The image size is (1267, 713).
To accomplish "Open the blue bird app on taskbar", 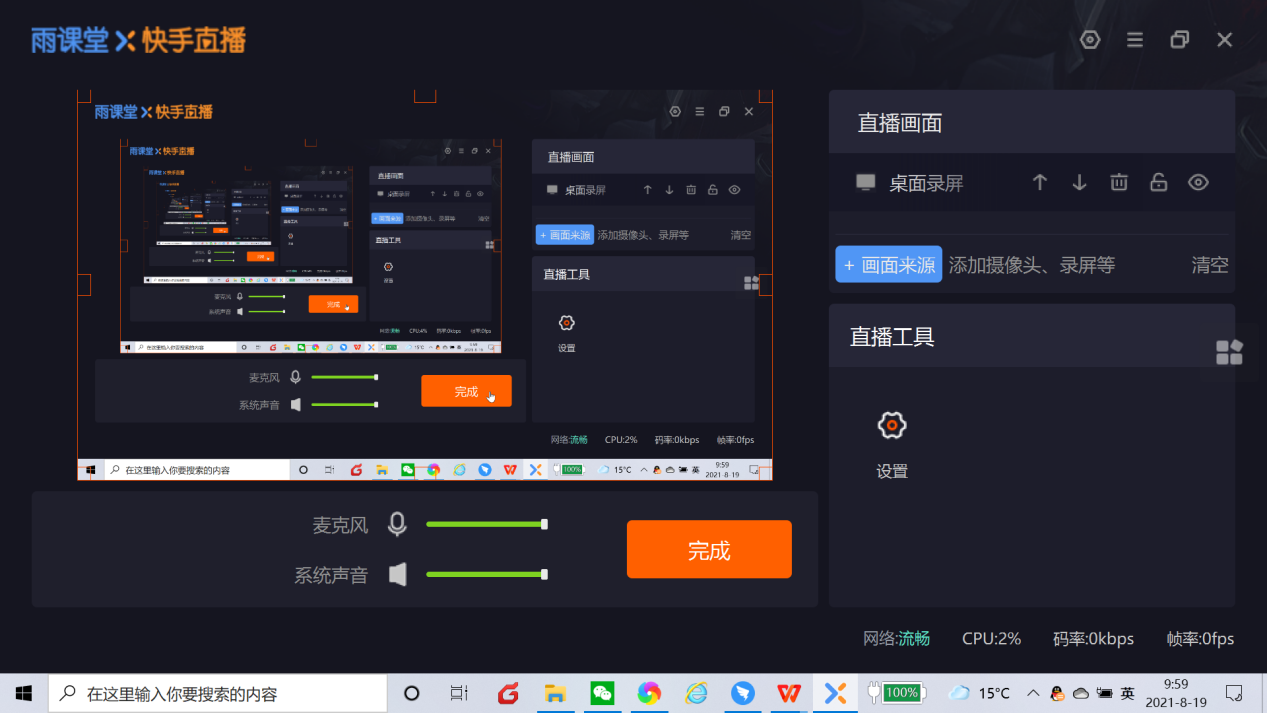I will click(743, 693).
